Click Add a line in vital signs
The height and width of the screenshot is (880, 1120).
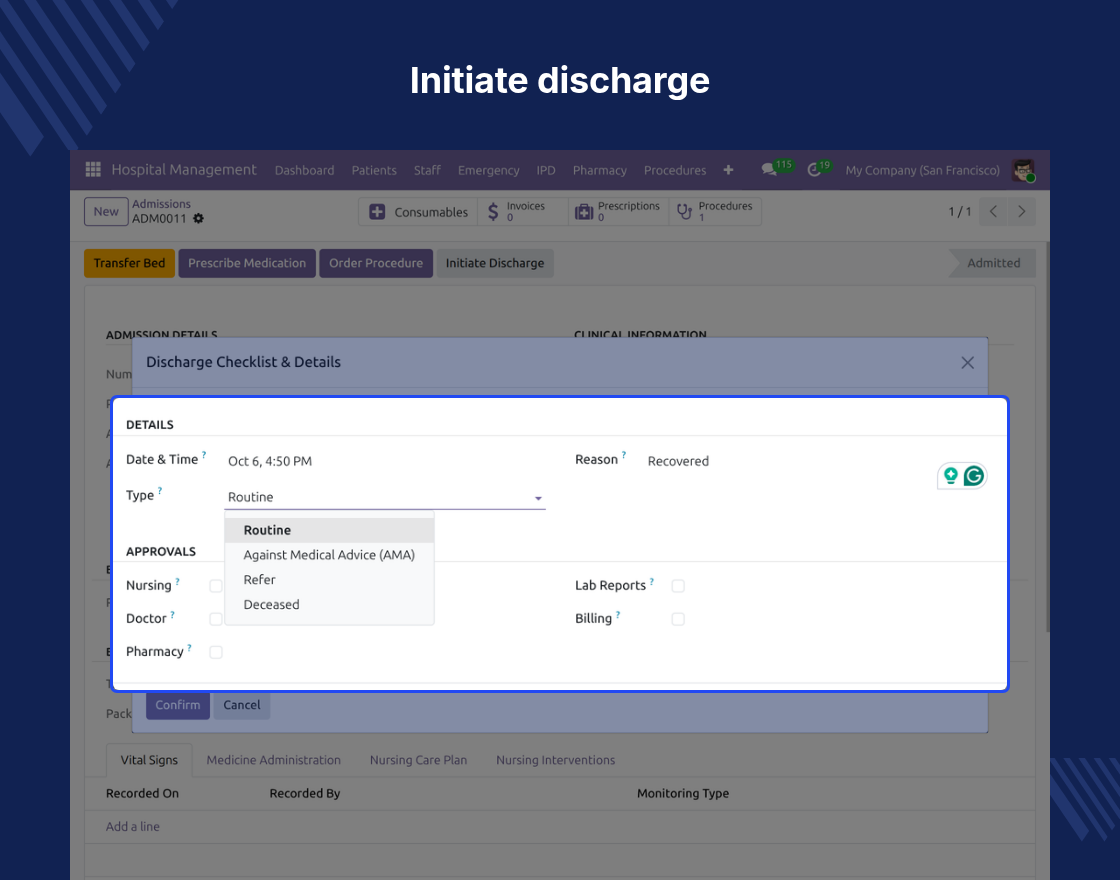point(133,826)
